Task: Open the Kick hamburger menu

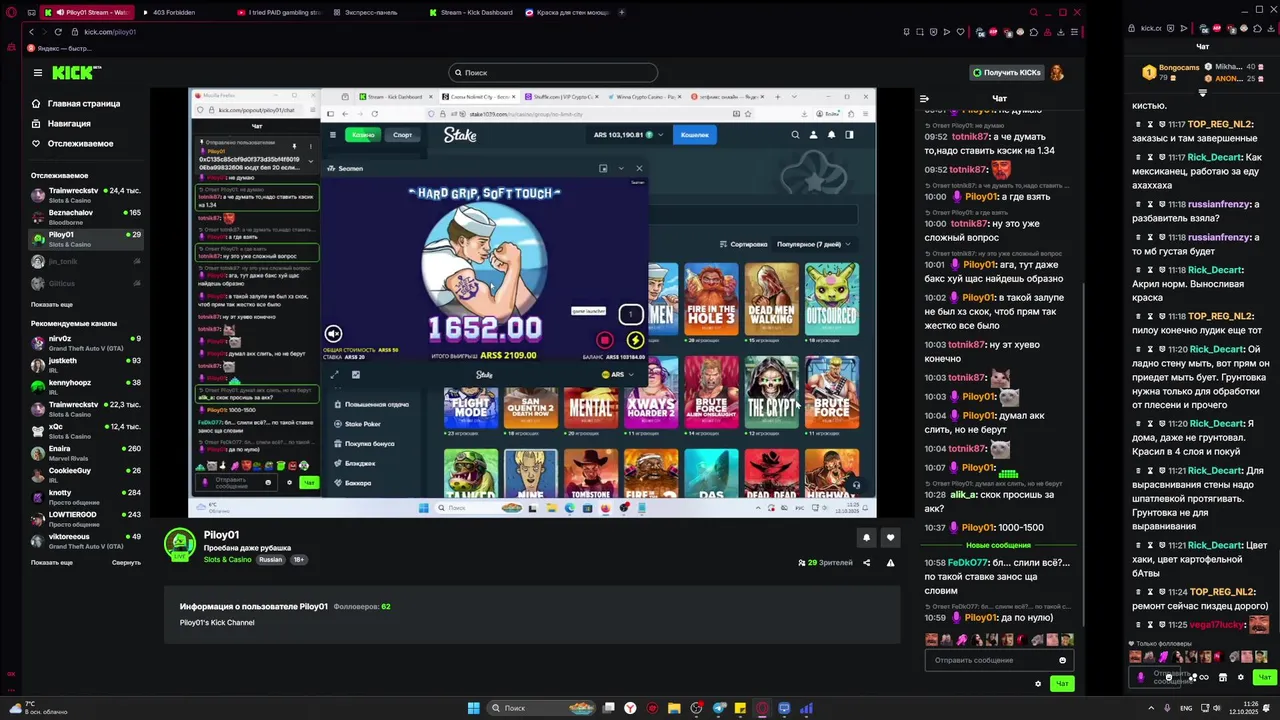Action: click(x=38, y=72)
